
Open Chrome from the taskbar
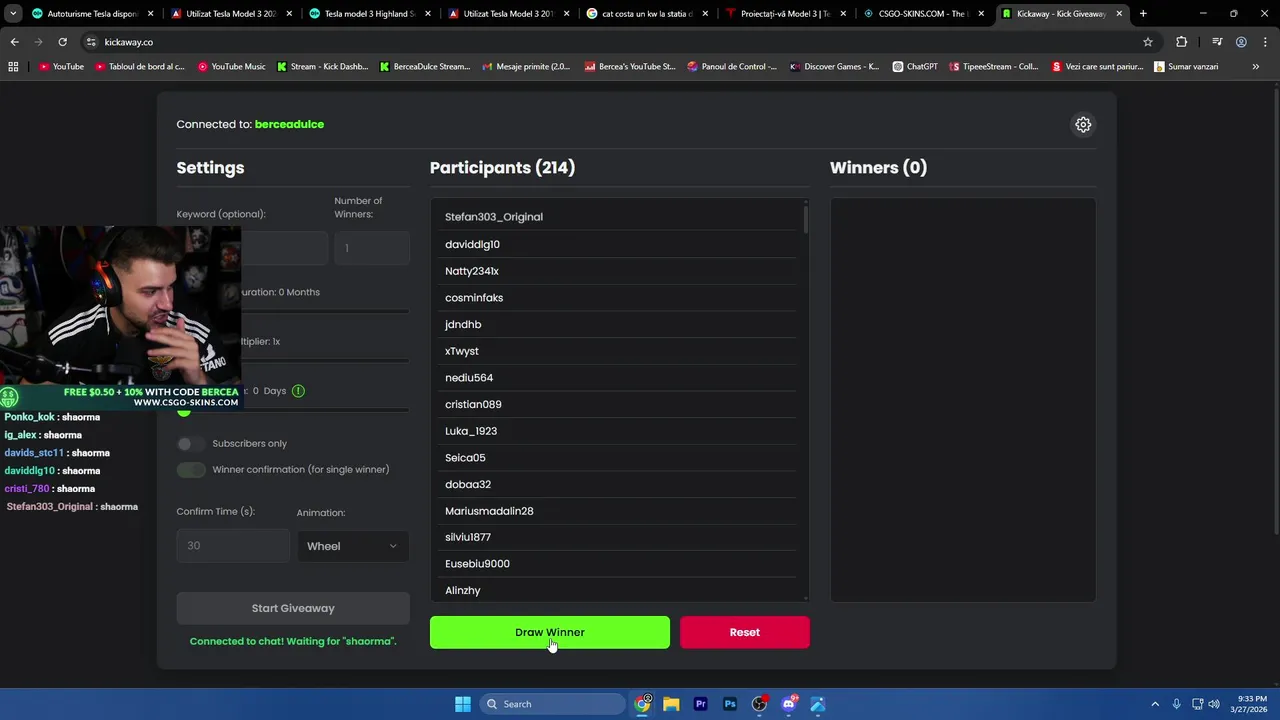click(643, 704)
